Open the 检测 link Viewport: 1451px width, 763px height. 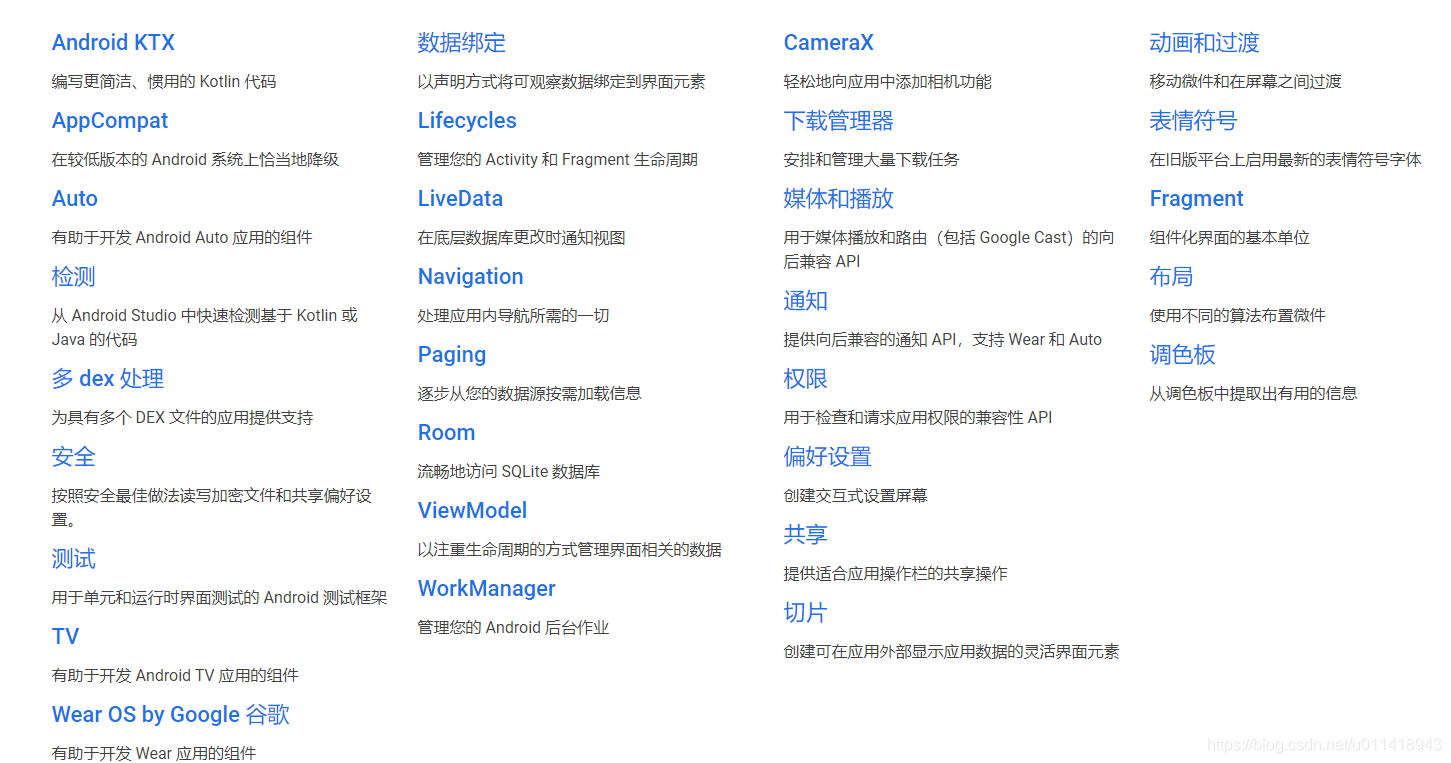click(74, 277)
